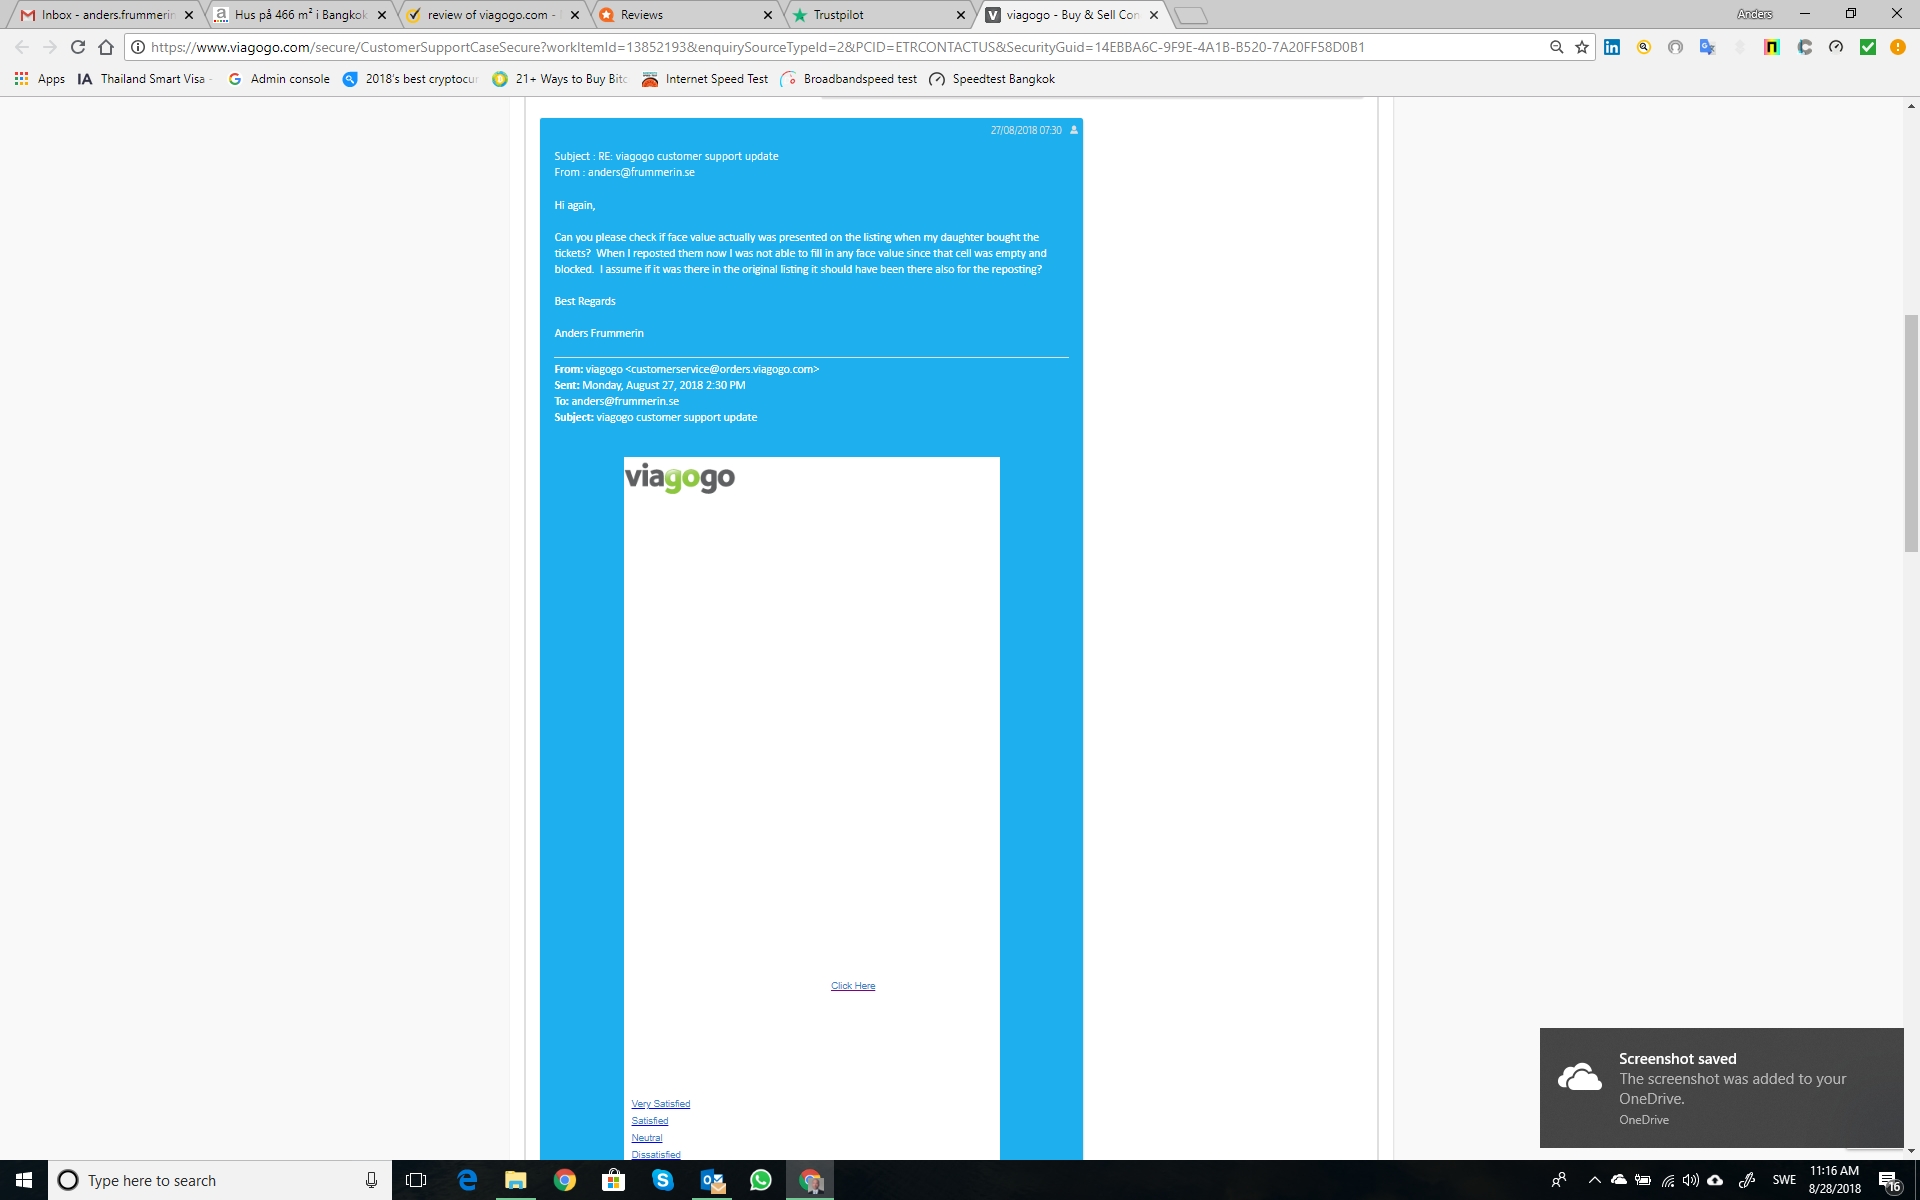
Task: Expand hidden system tray icons
Action: pos(1594,1180)
